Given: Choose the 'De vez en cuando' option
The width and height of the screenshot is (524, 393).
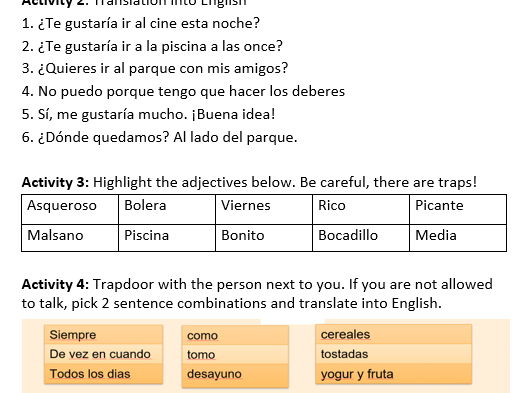Looking at the screenshot, I should 103,354.
